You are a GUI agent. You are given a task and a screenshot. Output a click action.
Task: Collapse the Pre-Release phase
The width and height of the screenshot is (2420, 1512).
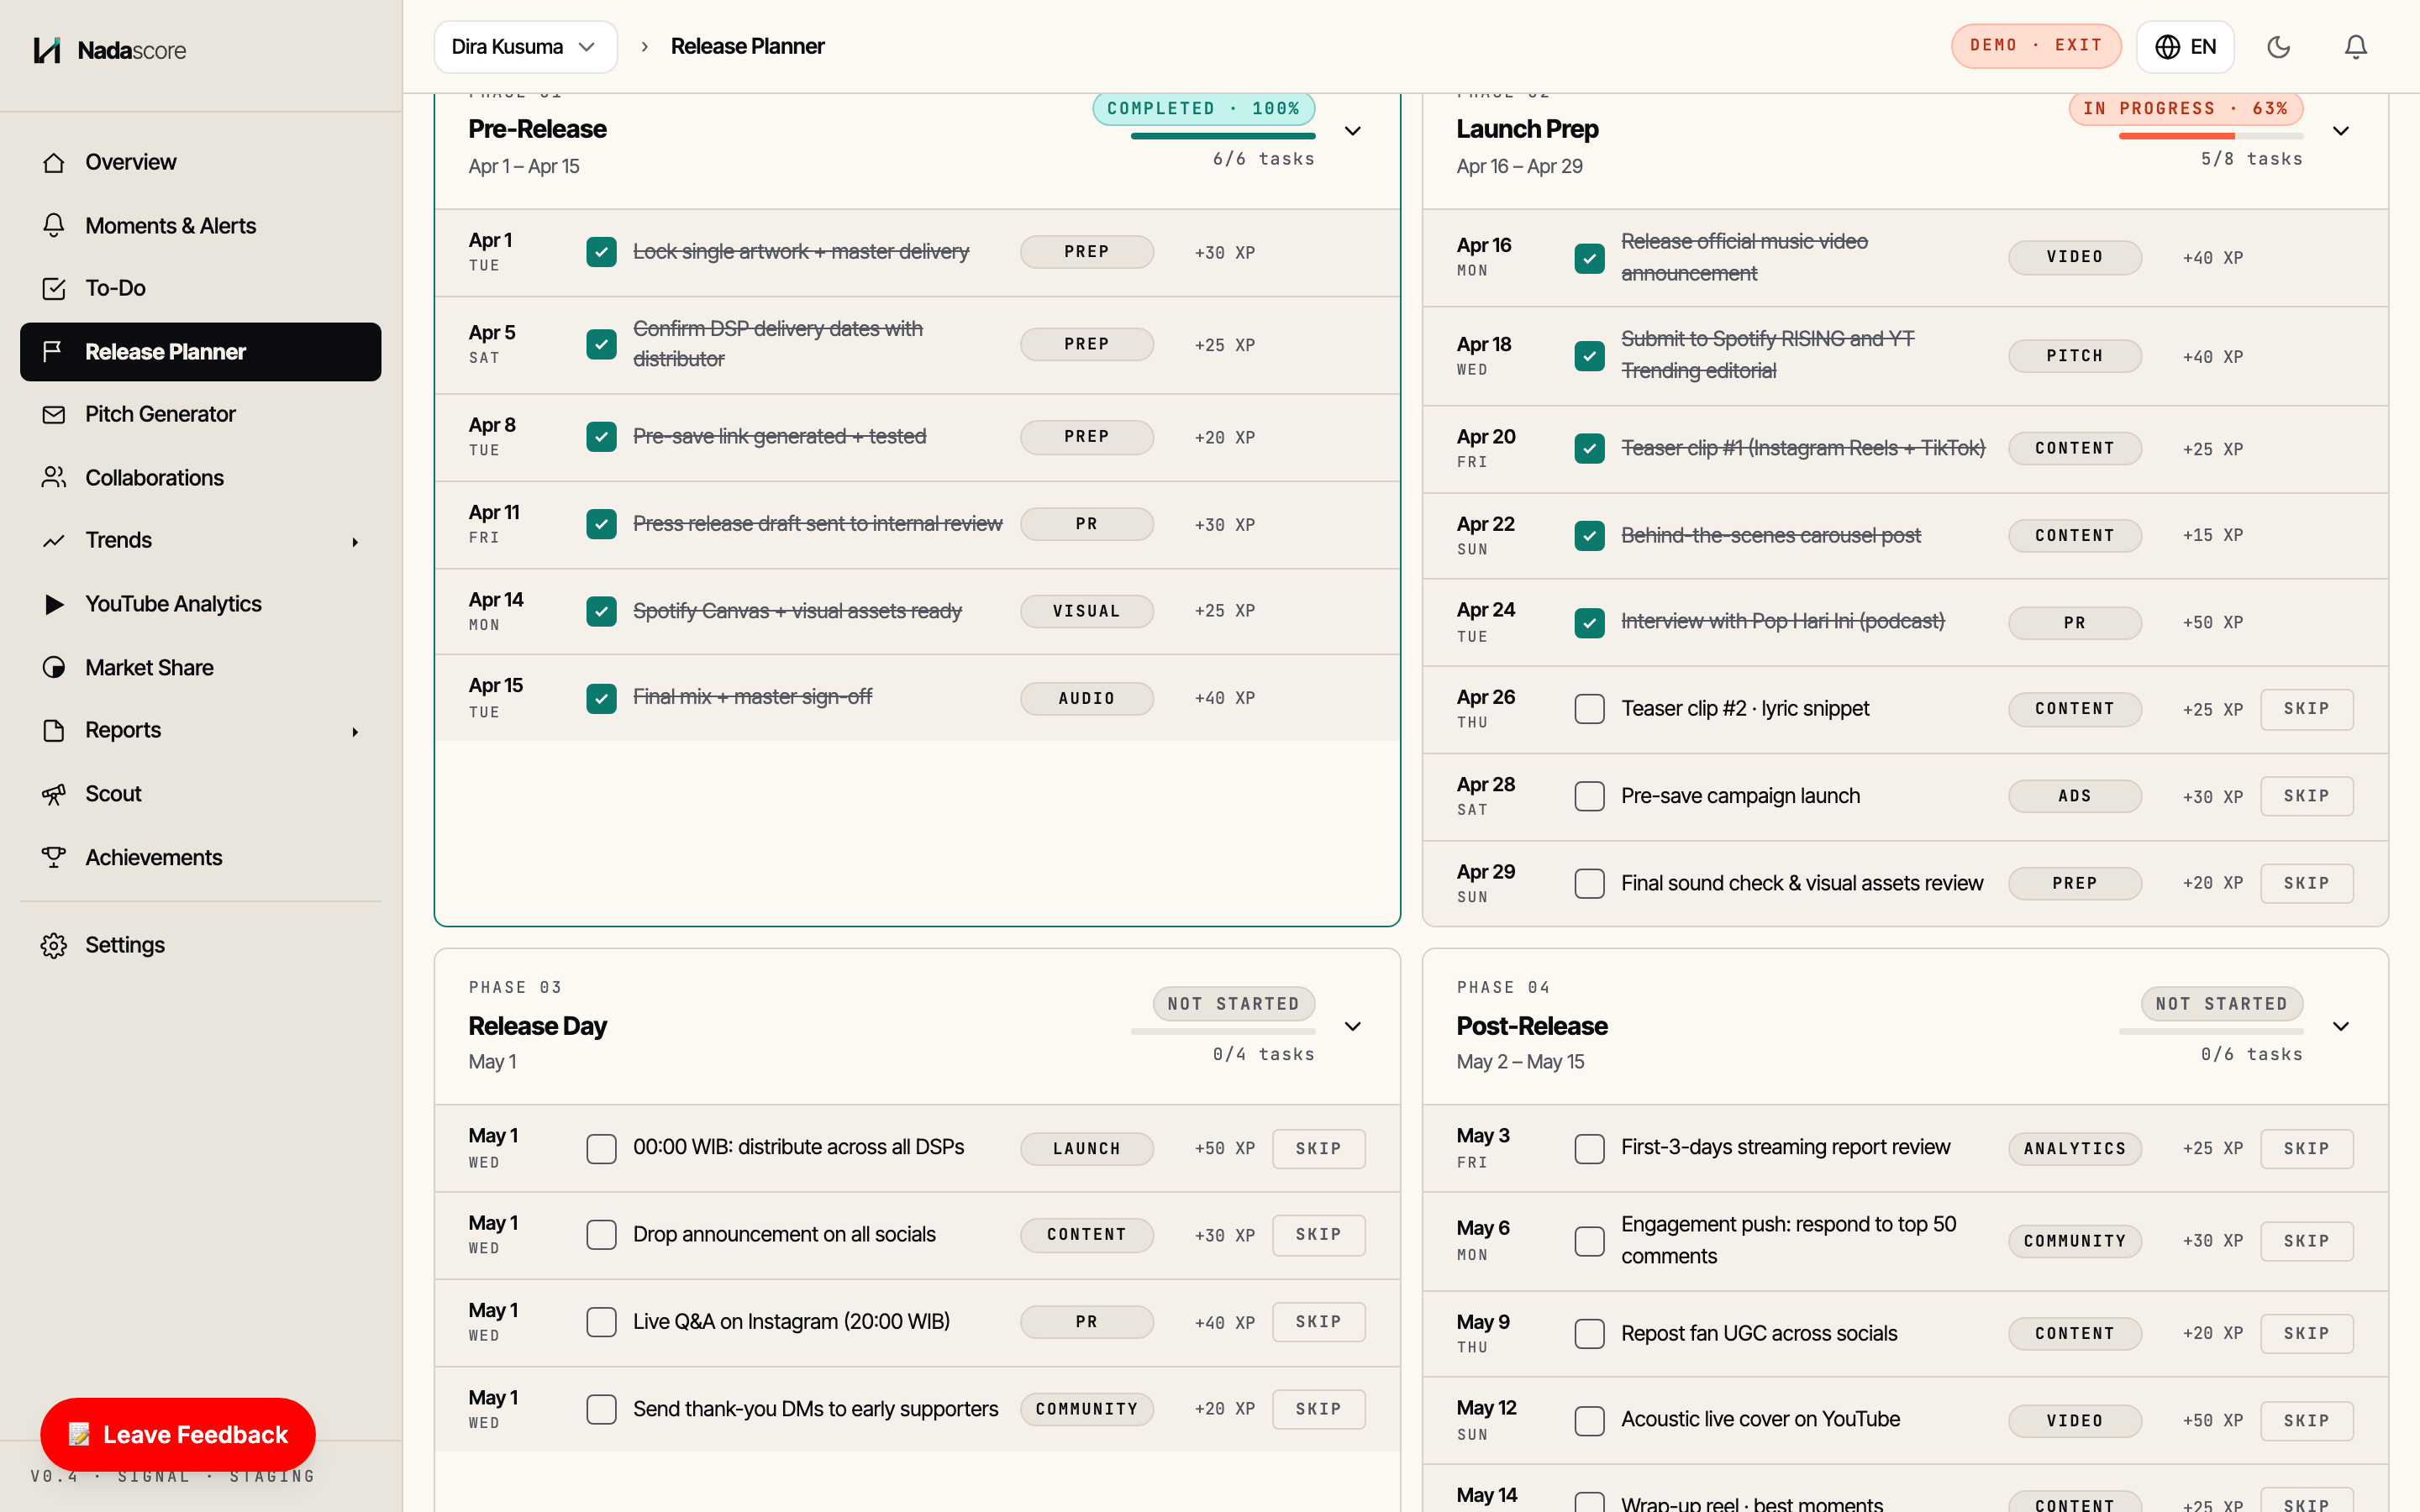[x=1353, y=131]
